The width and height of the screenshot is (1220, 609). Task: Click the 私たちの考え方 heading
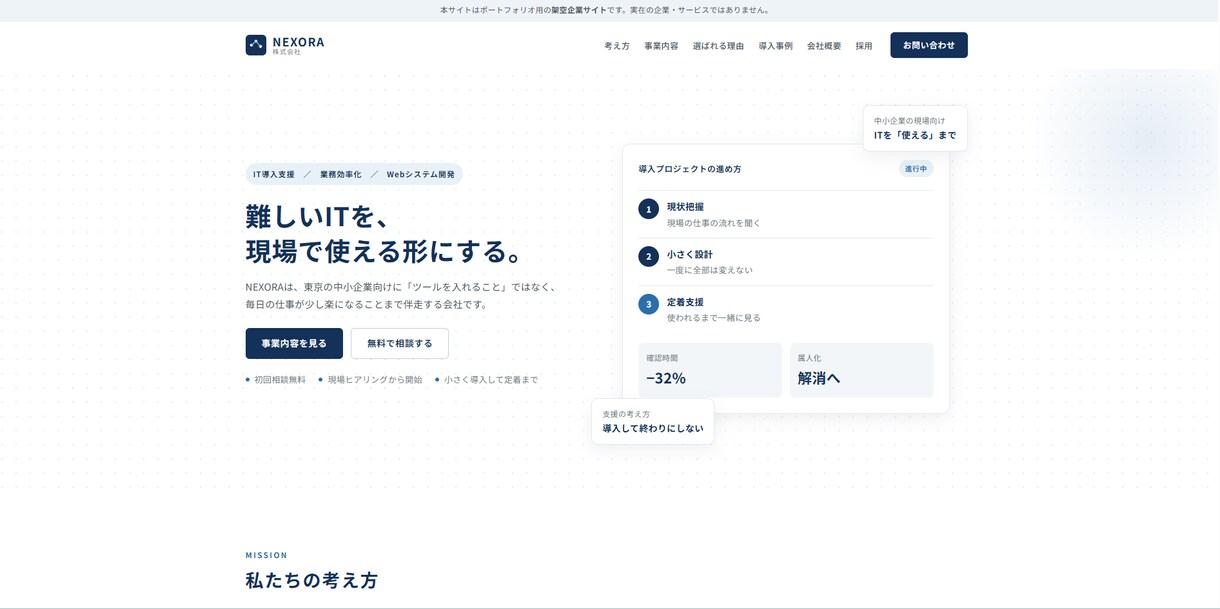312,580
